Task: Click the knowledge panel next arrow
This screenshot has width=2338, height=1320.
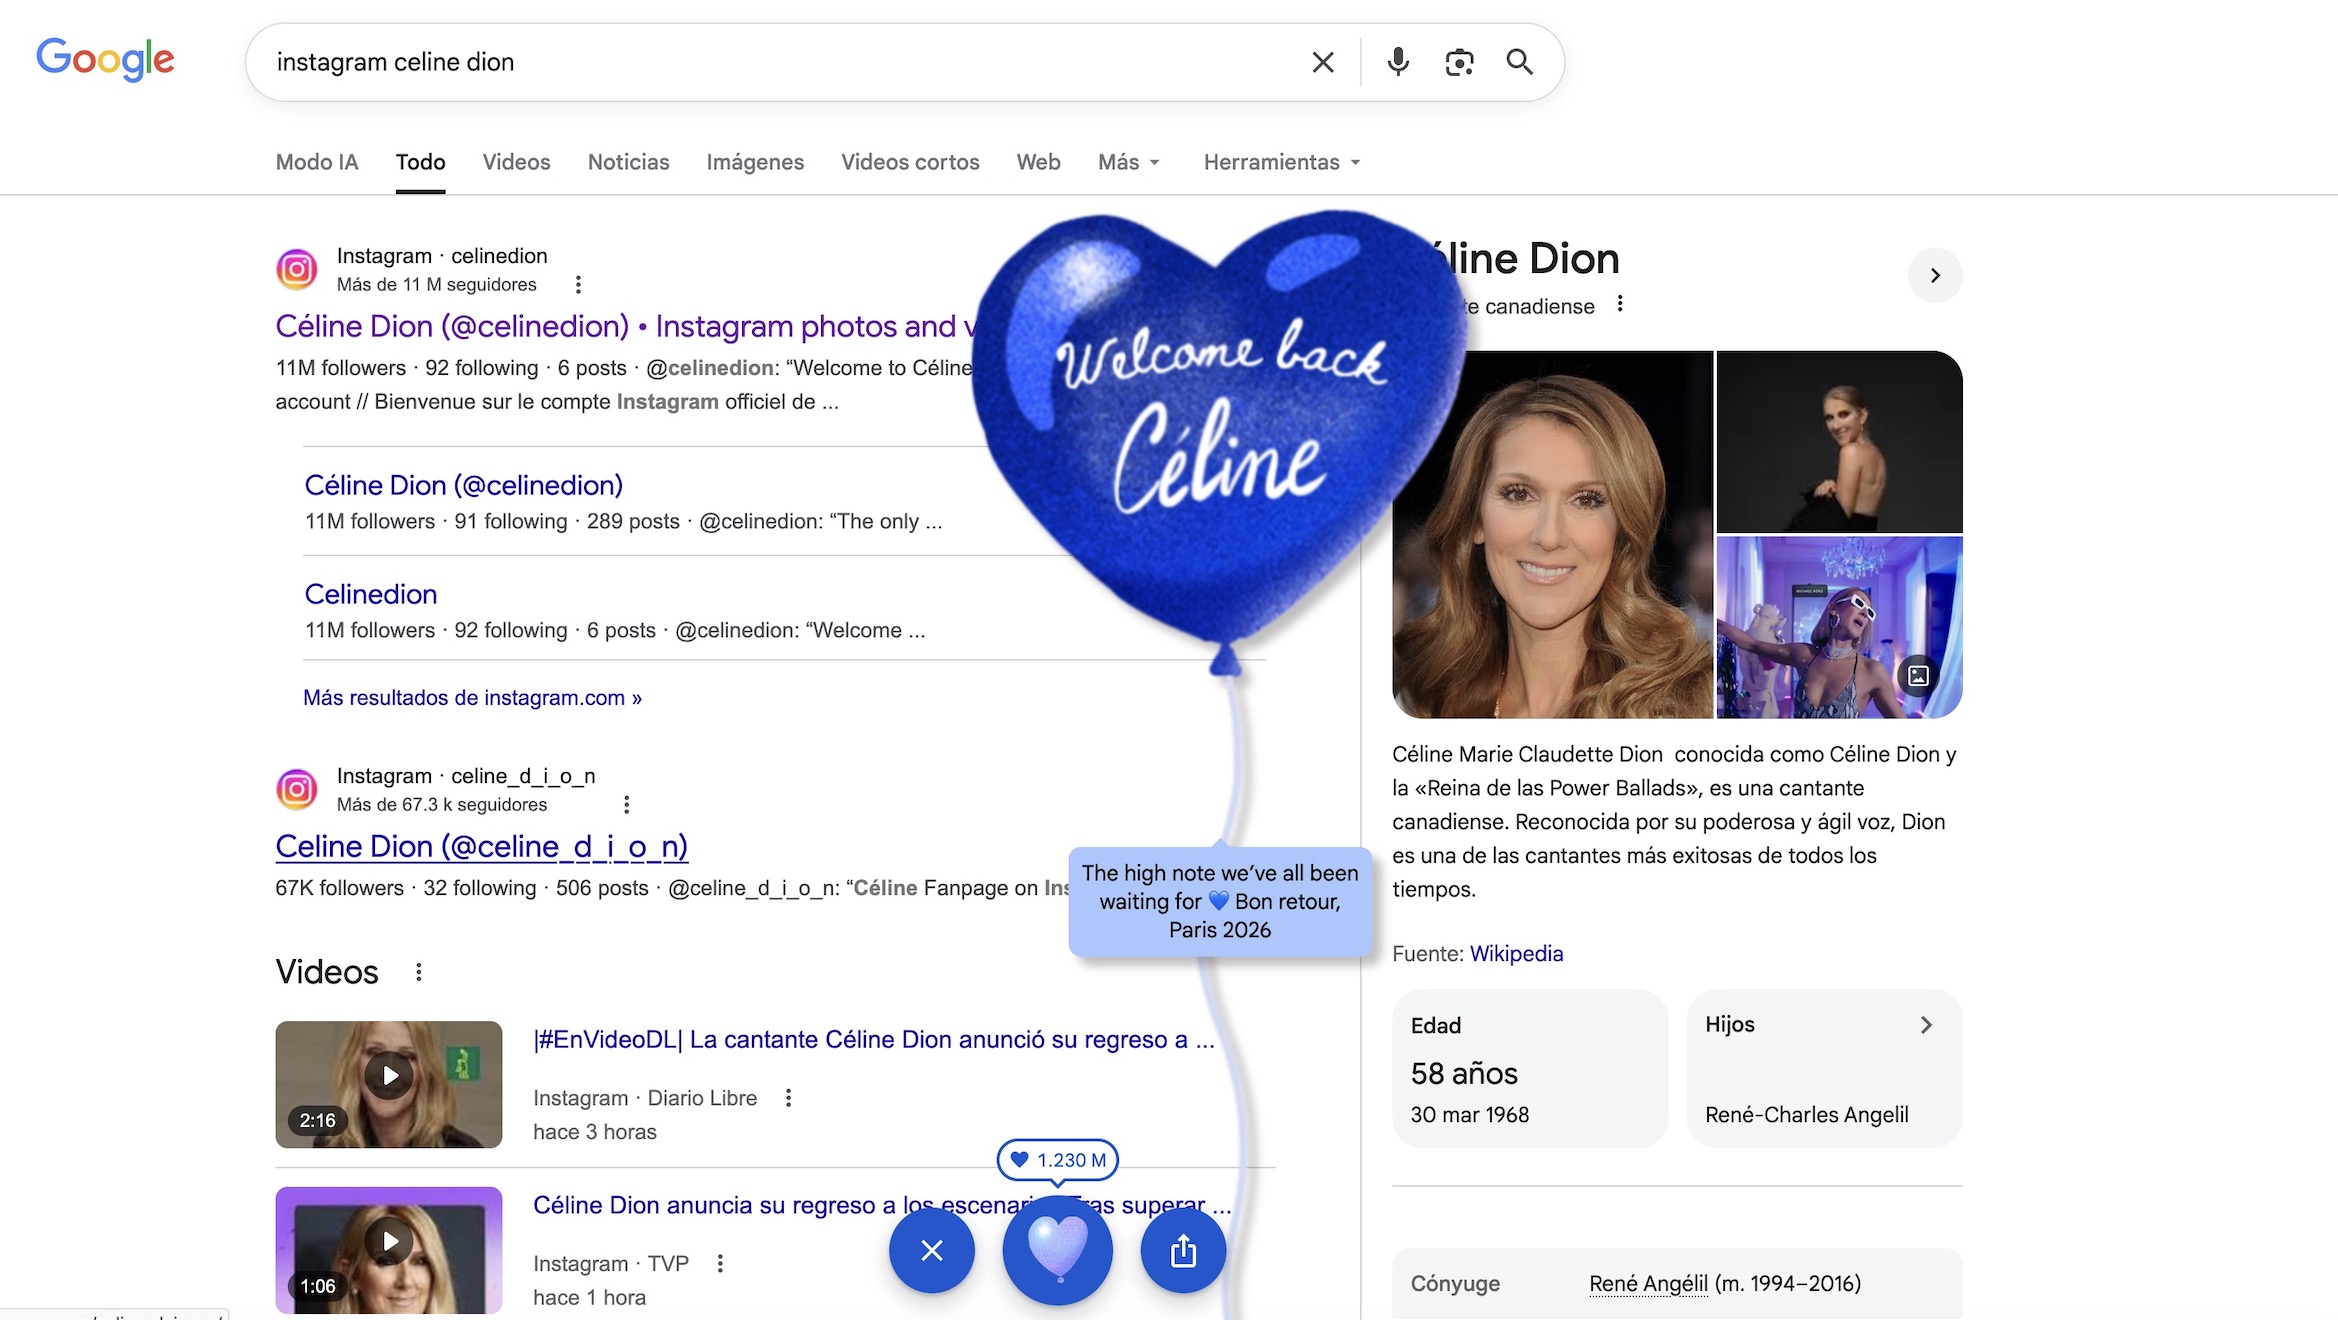Action: 1934,275
